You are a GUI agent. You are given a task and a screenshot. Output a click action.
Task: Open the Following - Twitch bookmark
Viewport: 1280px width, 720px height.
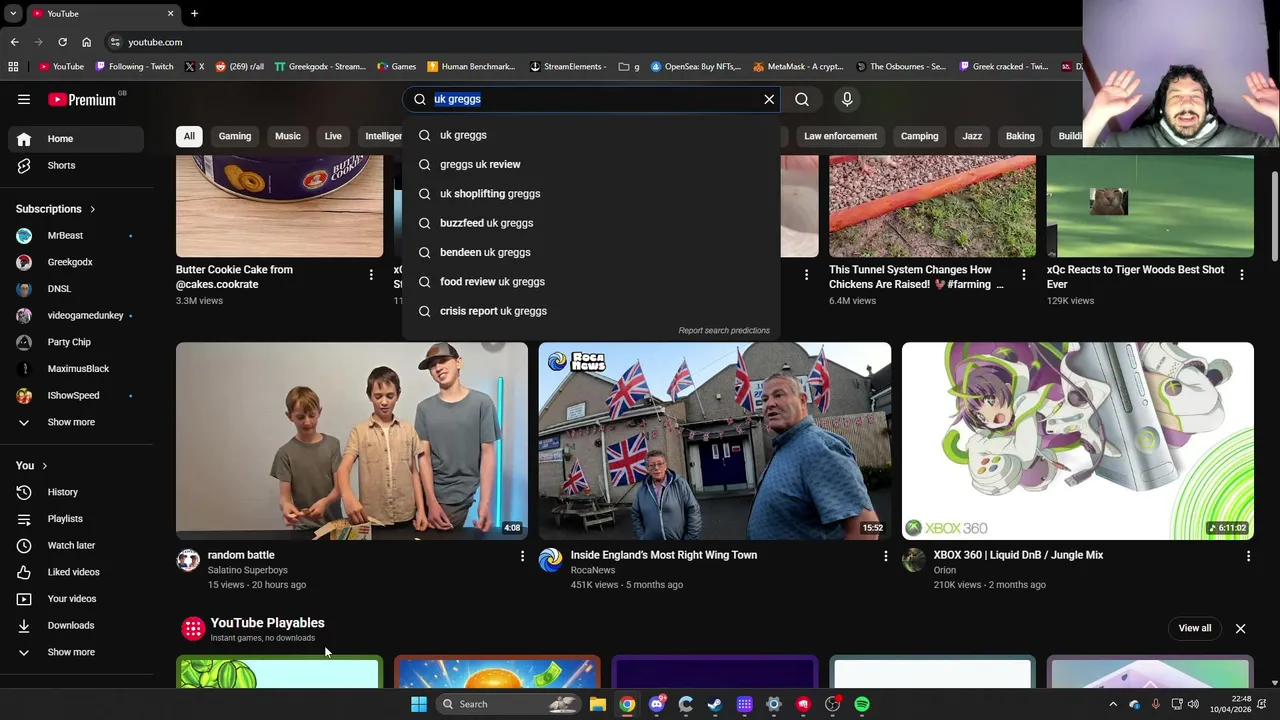(x=135, y=67)
